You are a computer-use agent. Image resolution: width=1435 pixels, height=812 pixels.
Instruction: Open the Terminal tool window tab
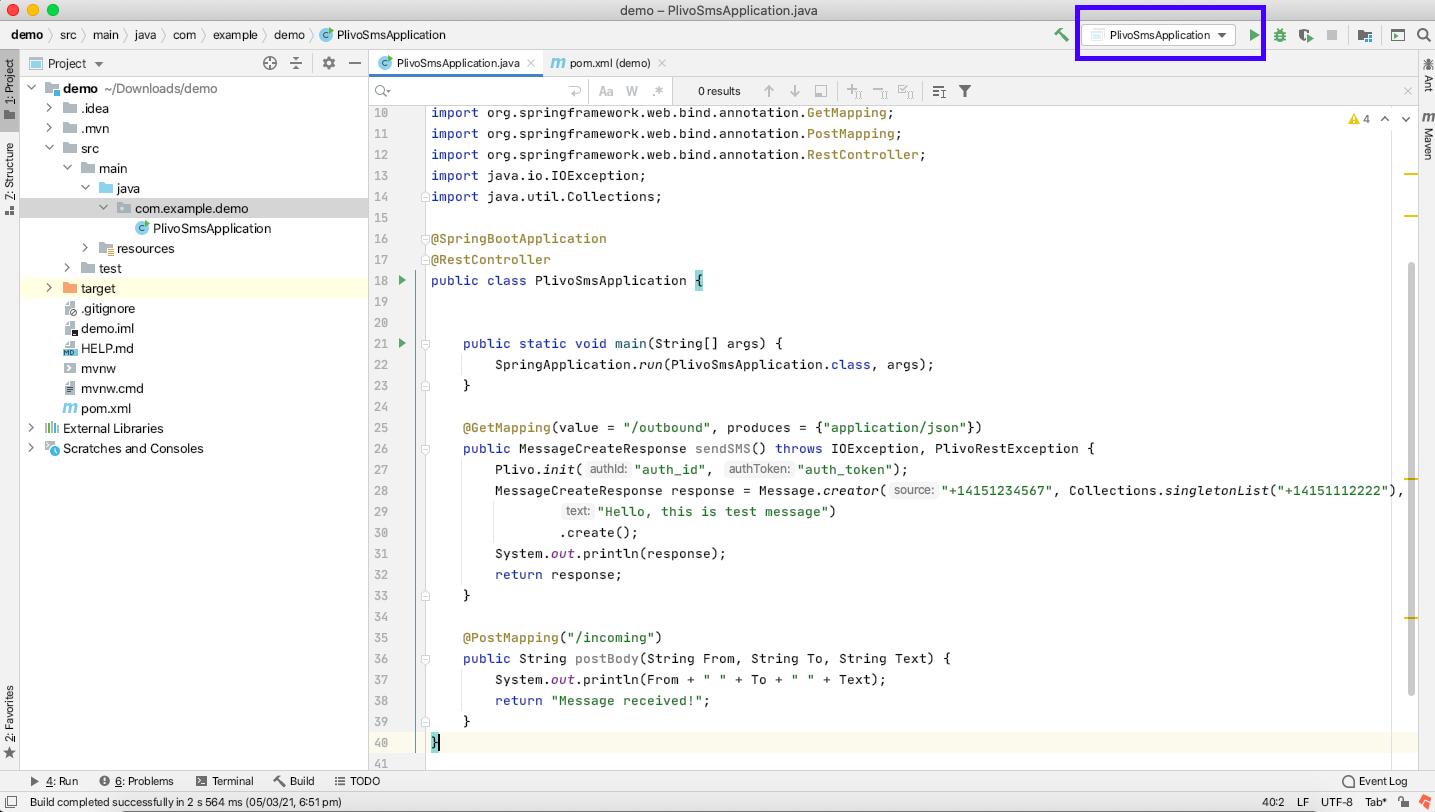pyautogui.click(x=225, y=781)
